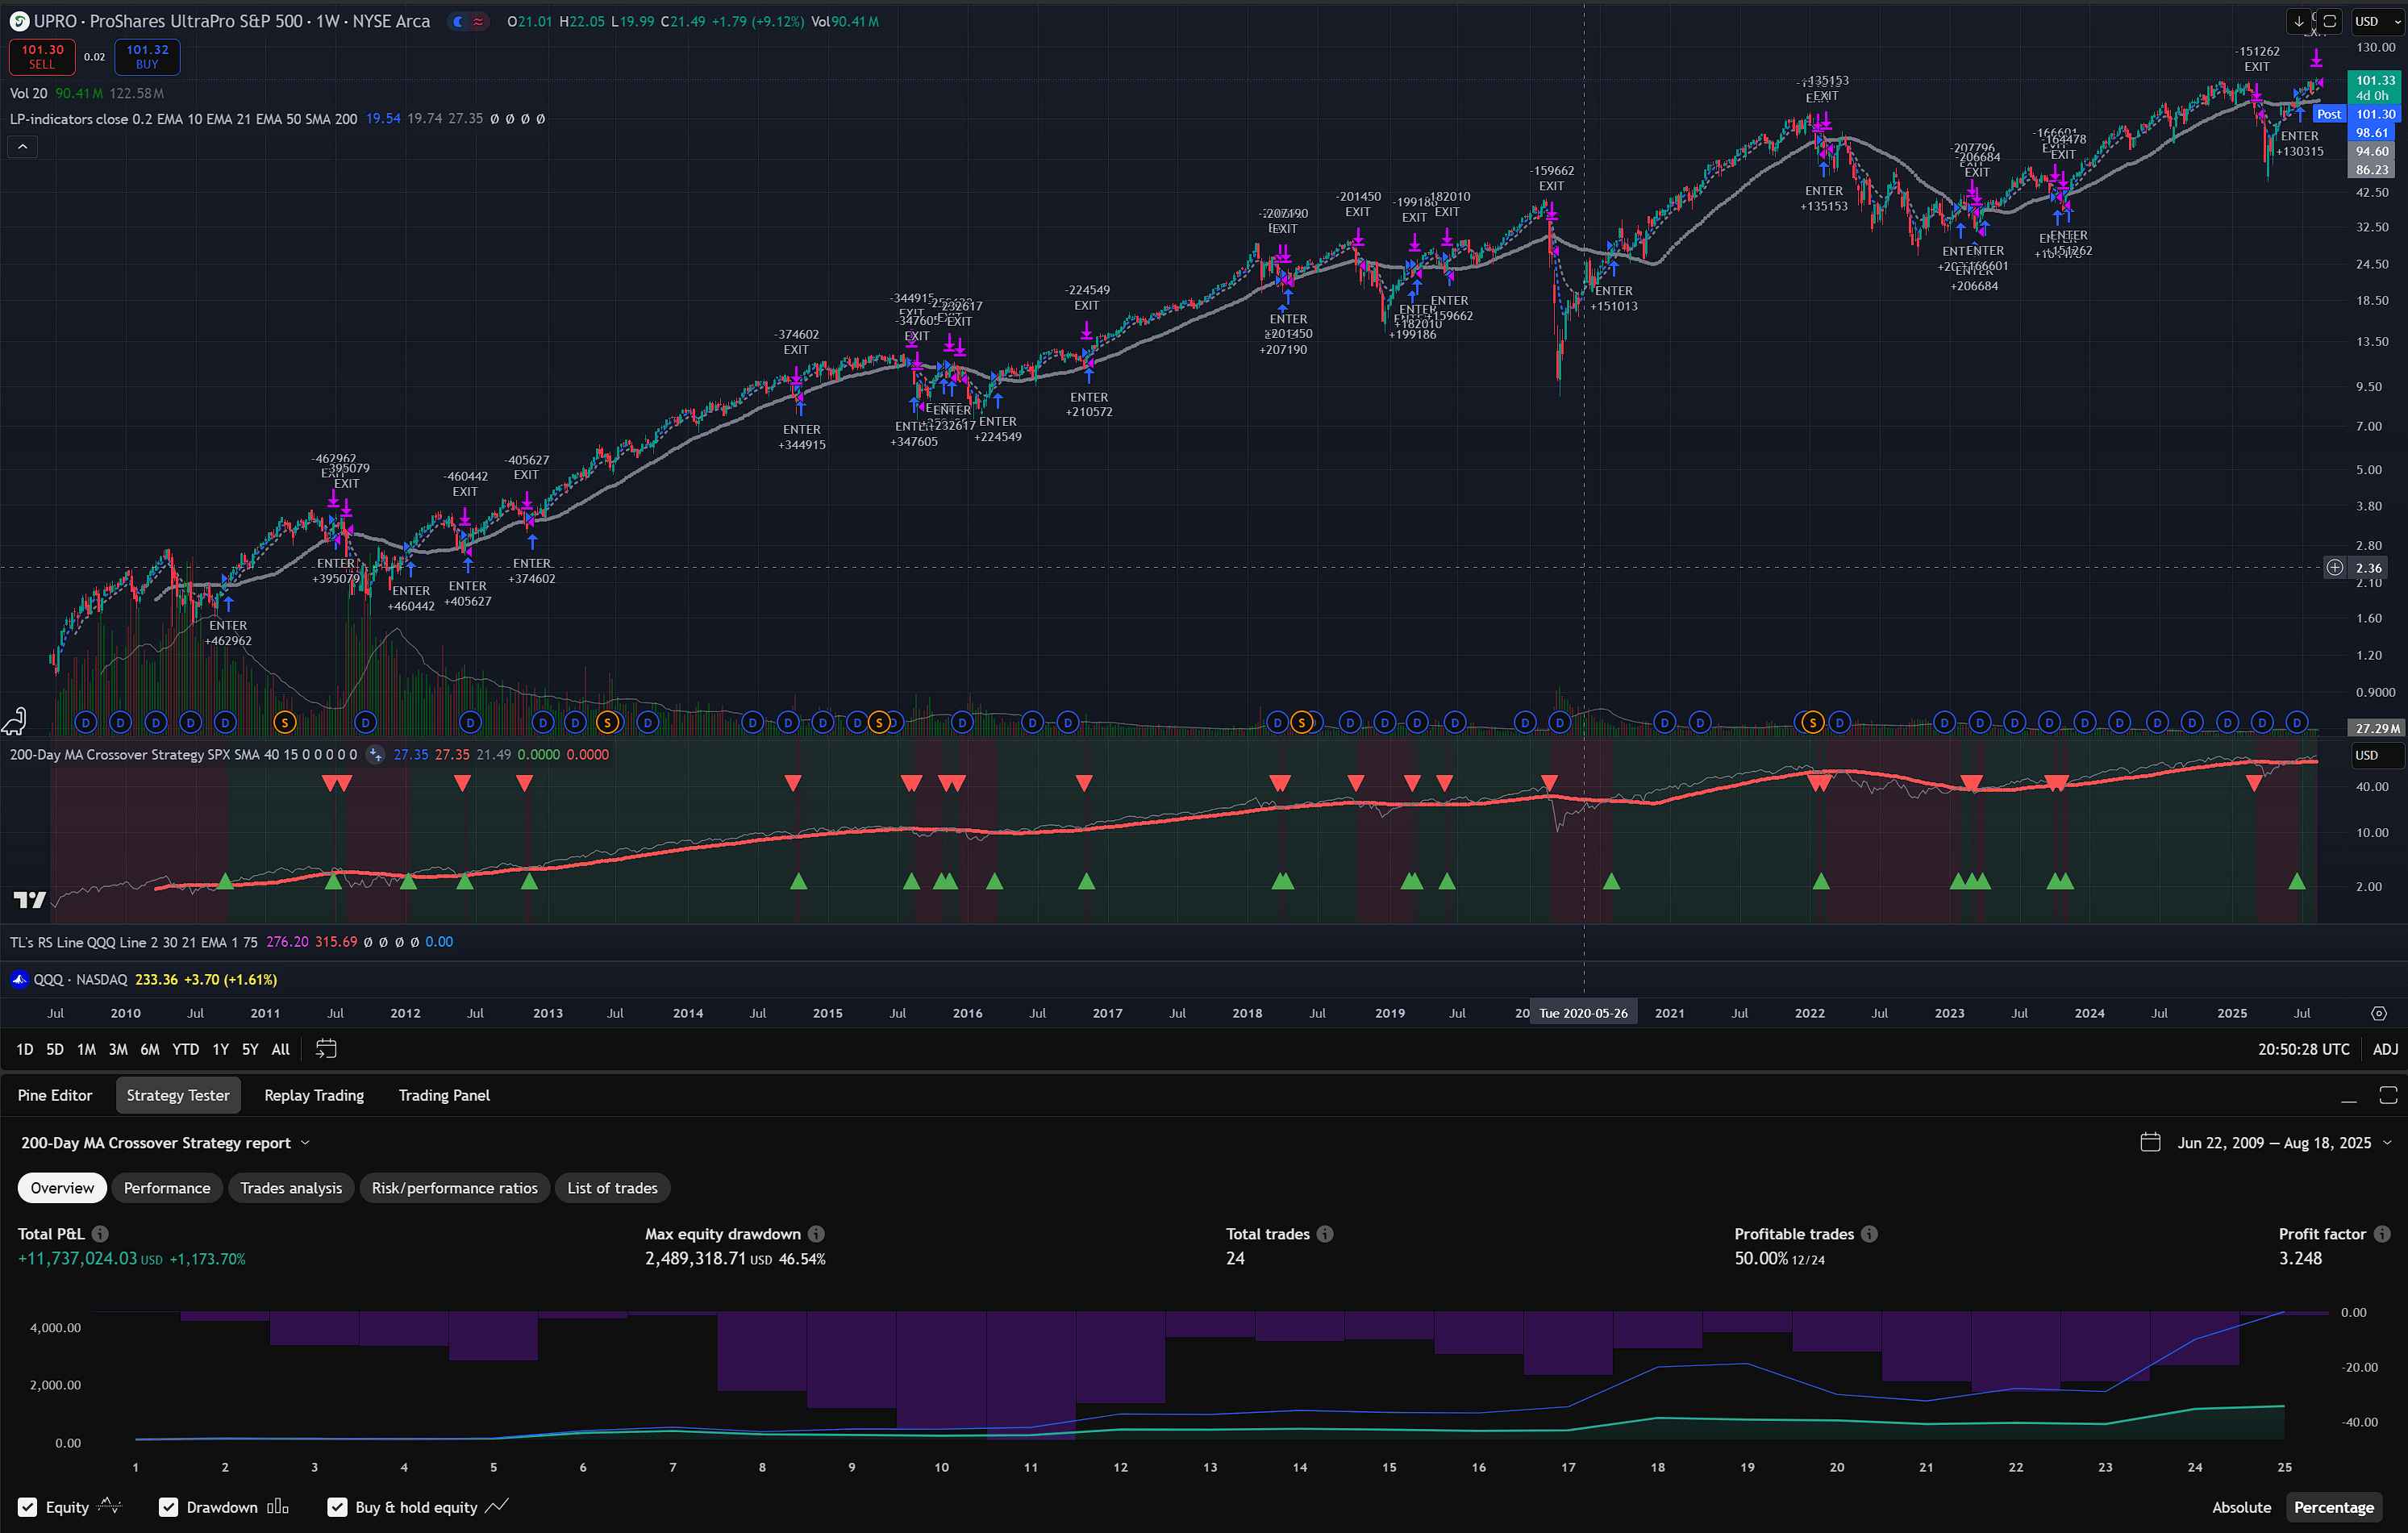Select the 1M time range
The width and height of the screenshot is (2408, 1533).
click(87, 1049)
